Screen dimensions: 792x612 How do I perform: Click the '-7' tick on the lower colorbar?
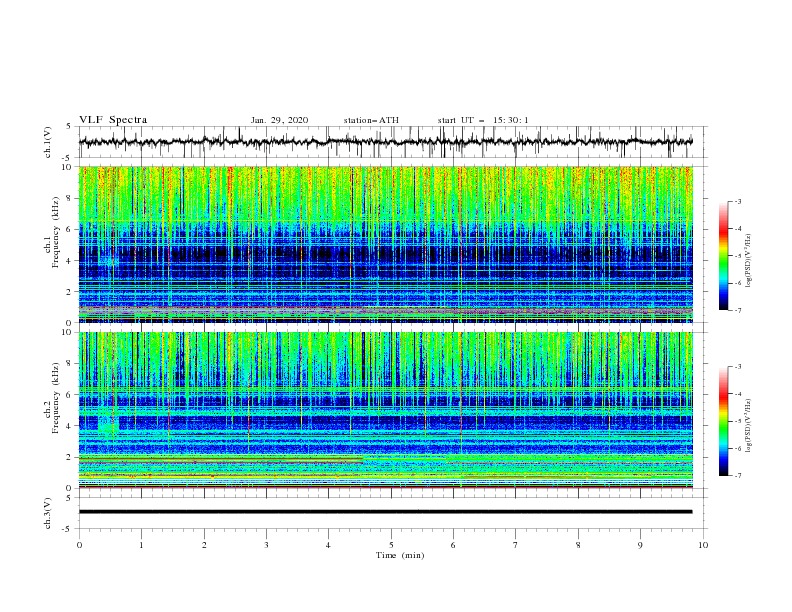pos(737,476)
